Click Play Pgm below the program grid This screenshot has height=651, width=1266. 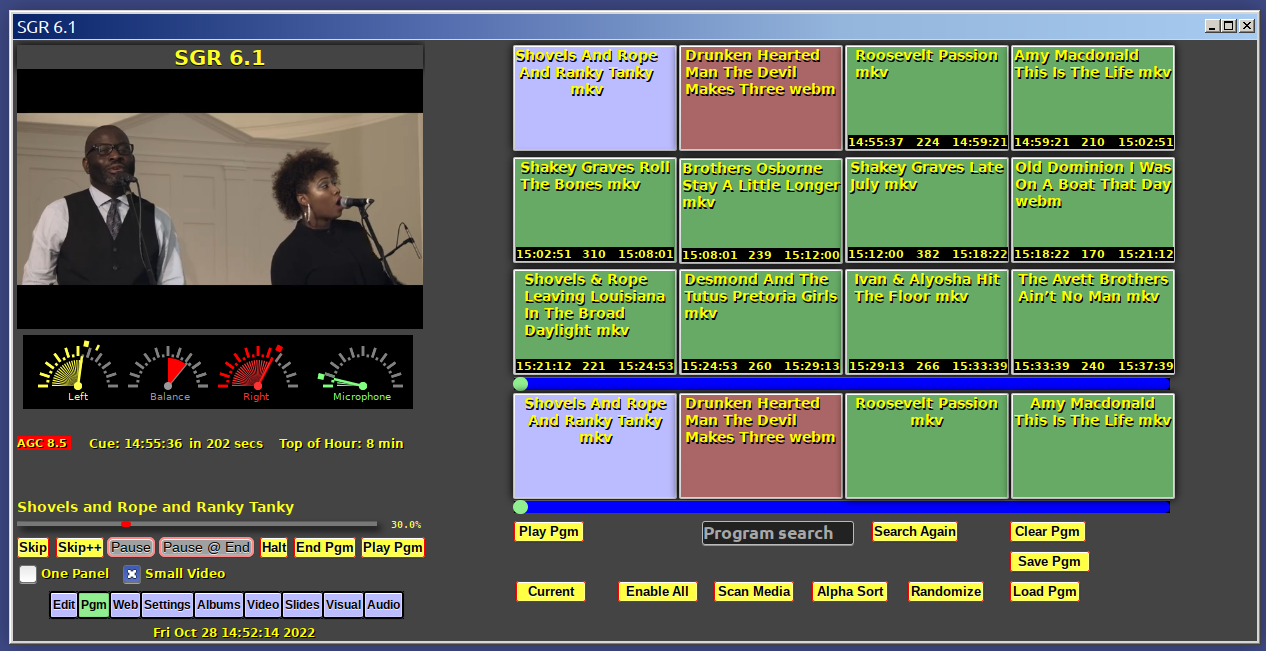(x=548, y=531)
